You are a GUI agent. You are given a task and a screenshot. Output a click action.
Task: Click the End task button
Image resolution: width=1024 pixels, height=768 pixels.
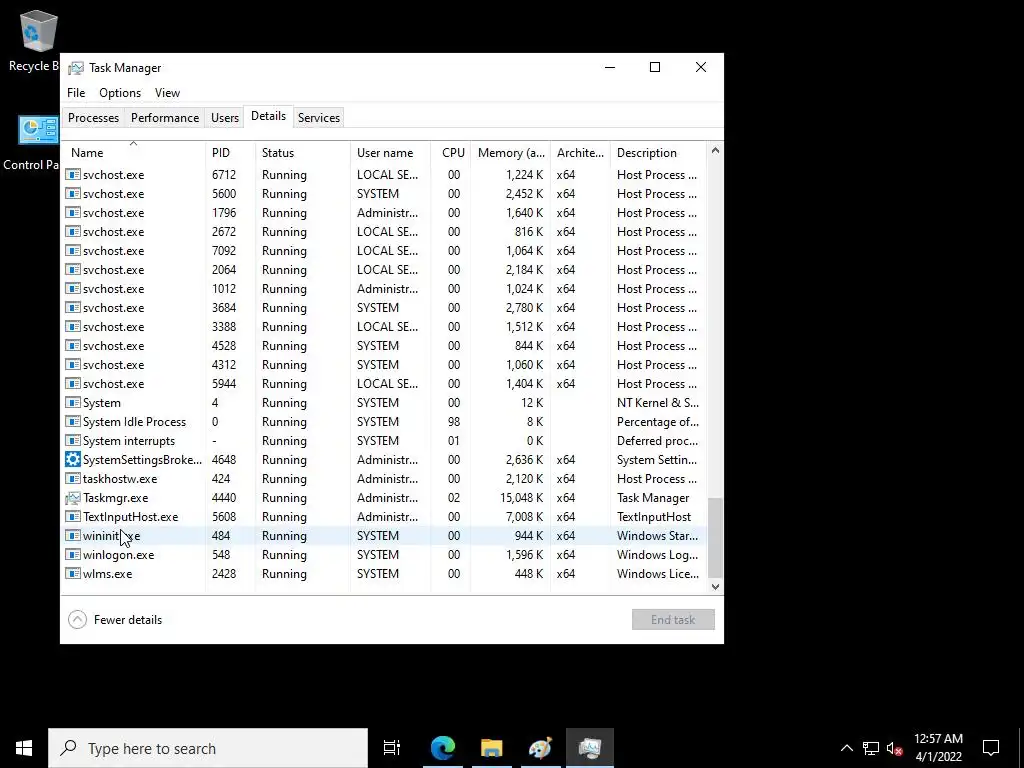(x=673, y=620)
